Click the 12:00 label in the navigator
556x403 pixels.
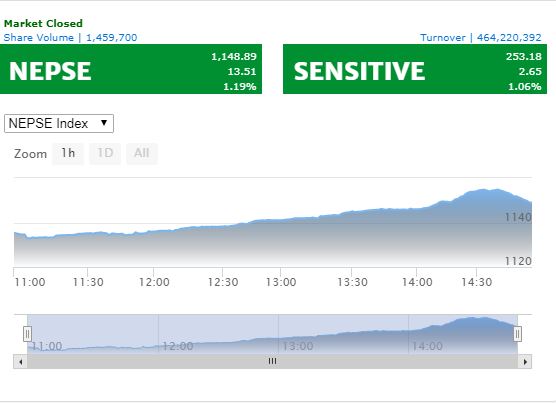point(178,346)
